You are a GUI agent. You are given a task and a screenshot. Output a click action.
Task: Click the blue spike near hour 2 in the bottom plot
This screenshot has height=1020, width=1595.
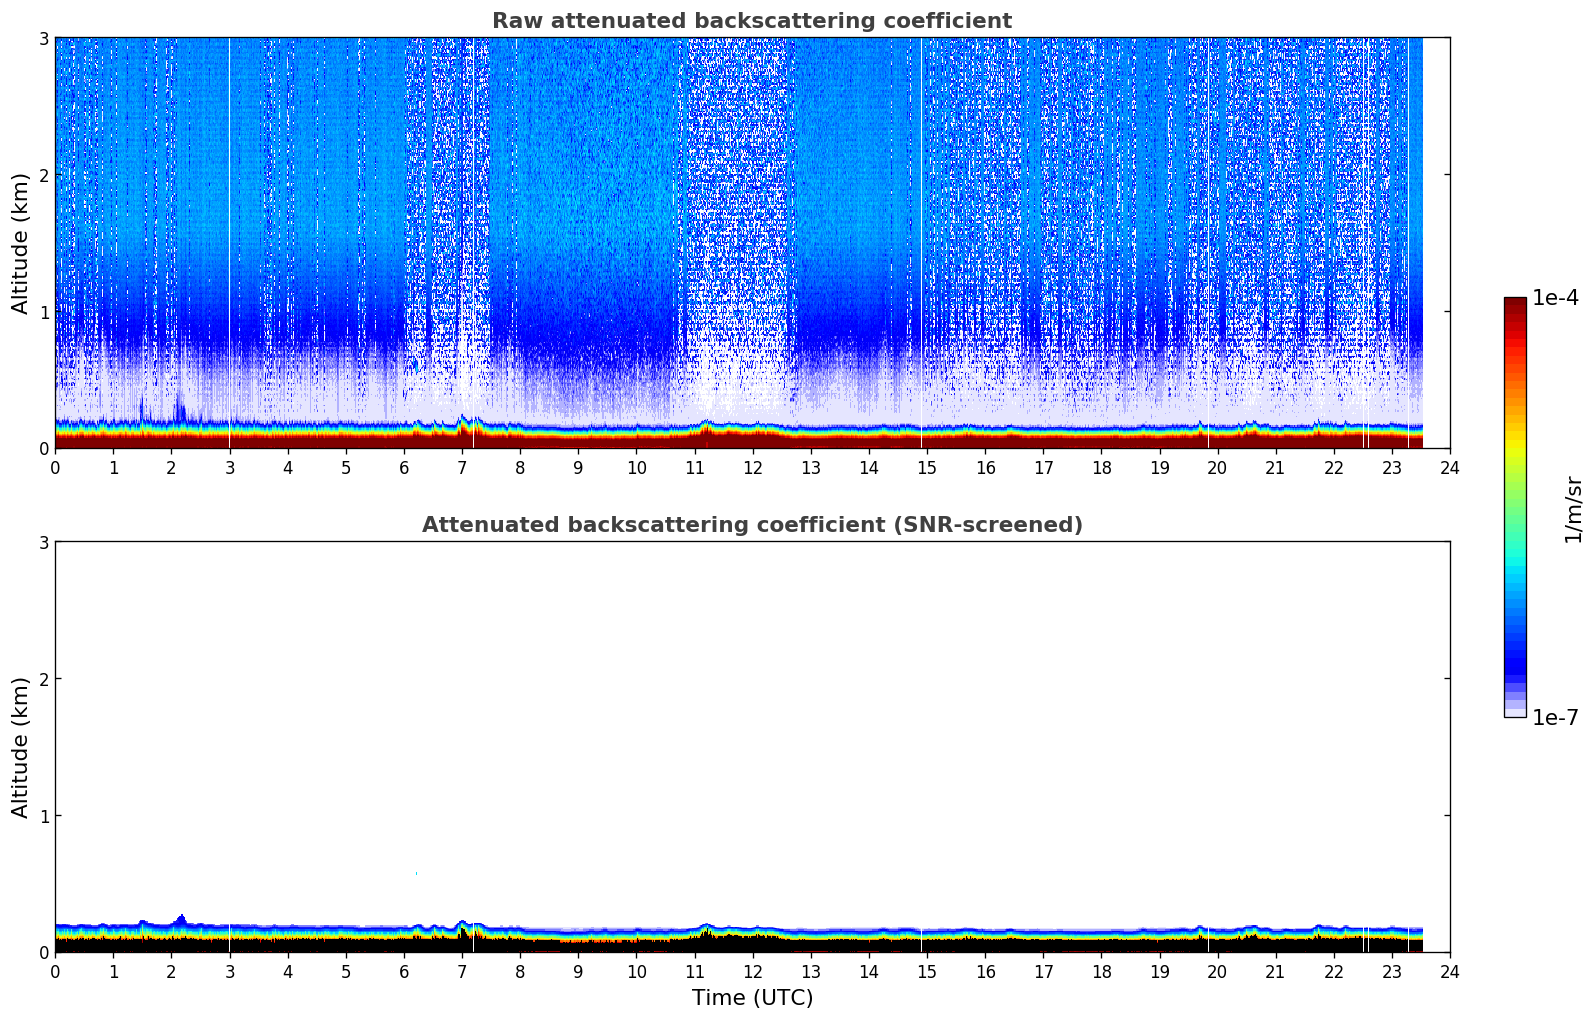pos(181,918)
